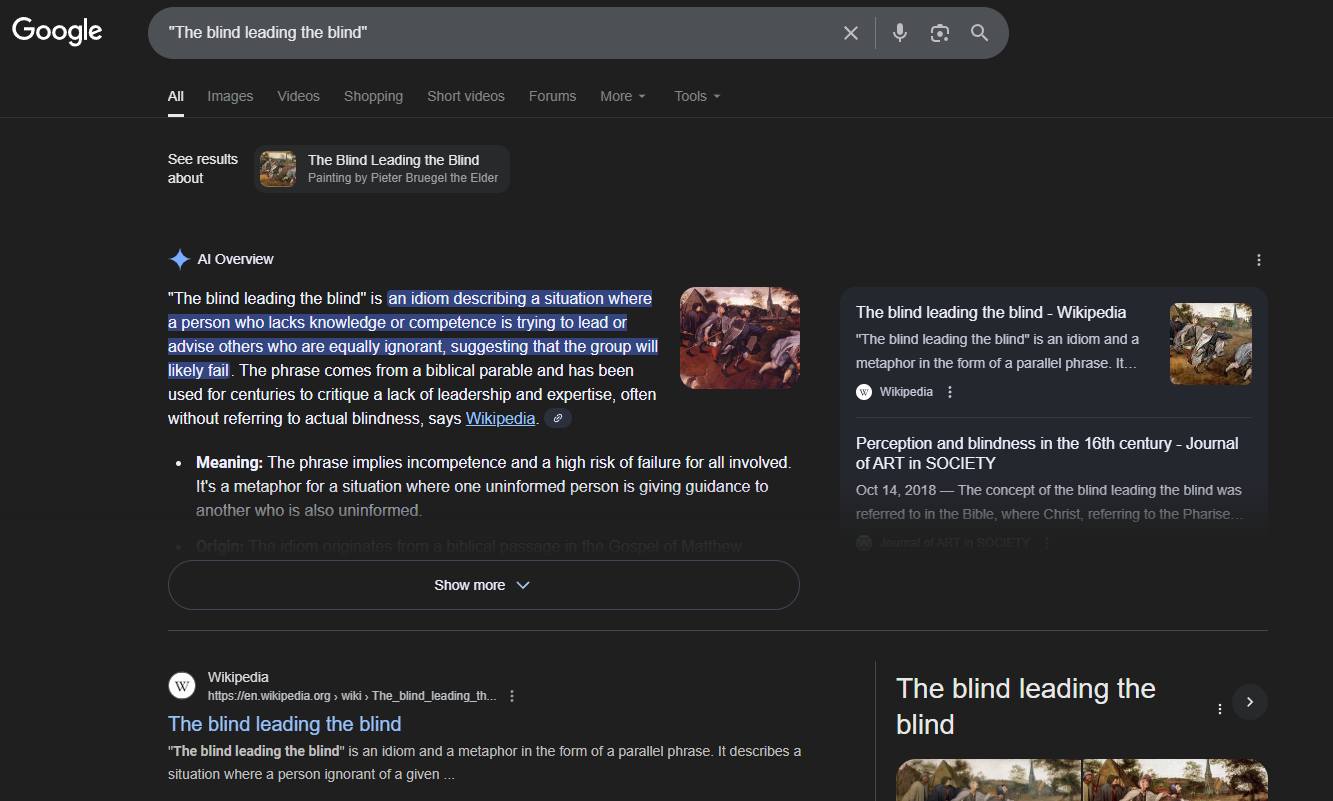Go to the Forums tab

coord(553,96)
